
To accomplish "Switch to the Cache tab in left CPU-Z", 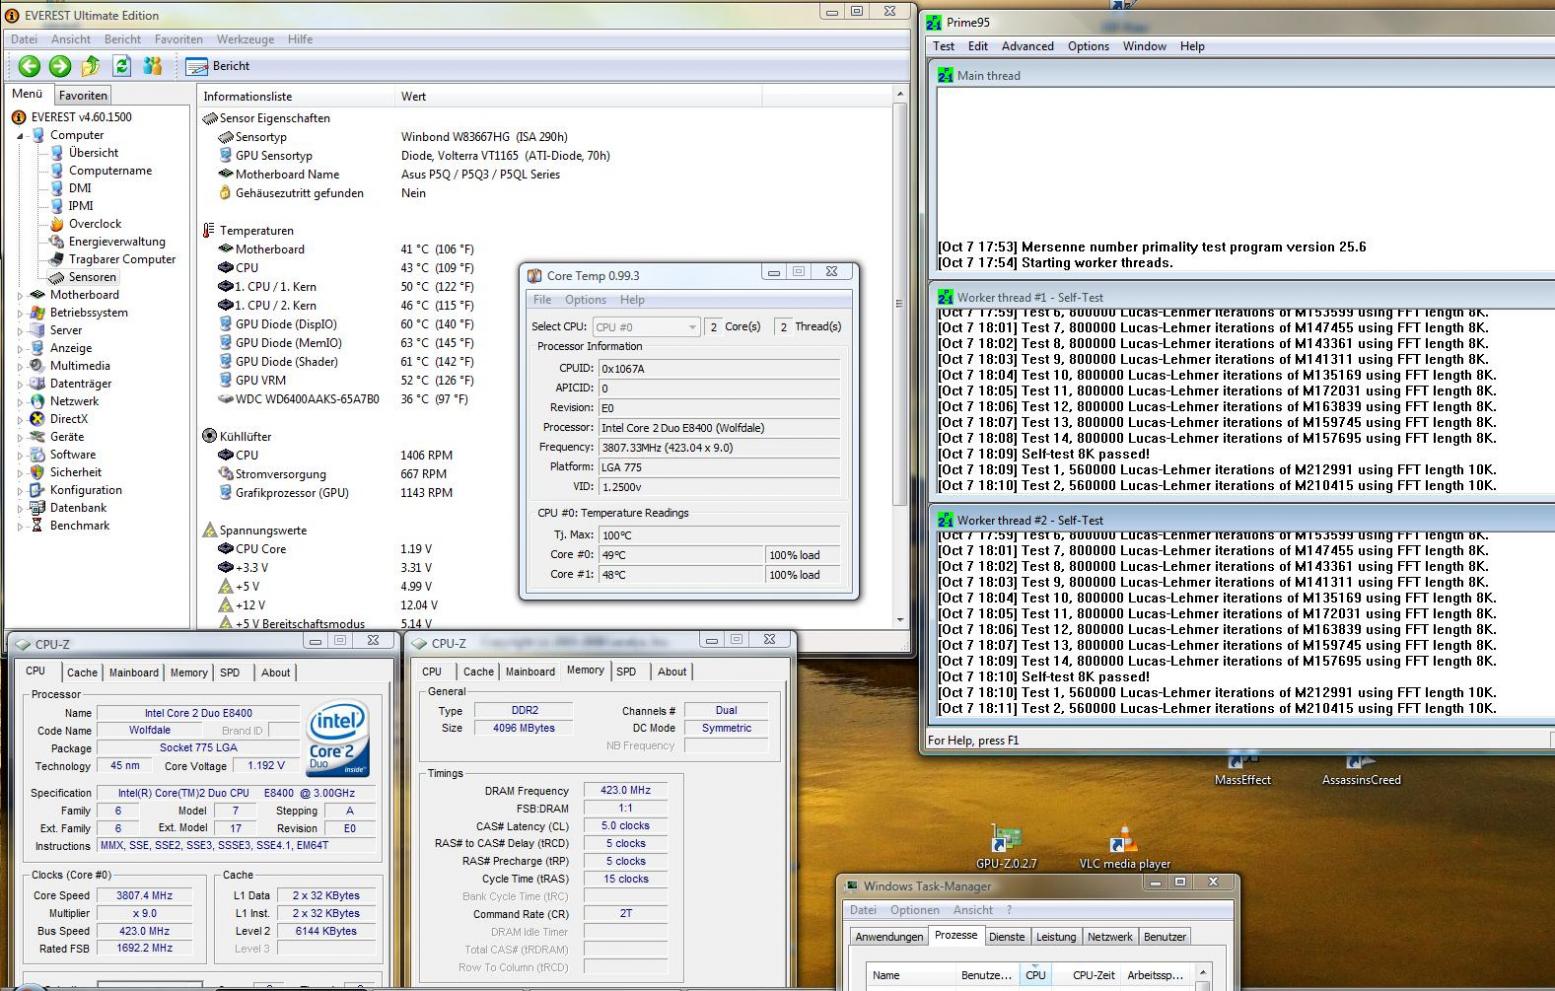I will pos(82,673).
